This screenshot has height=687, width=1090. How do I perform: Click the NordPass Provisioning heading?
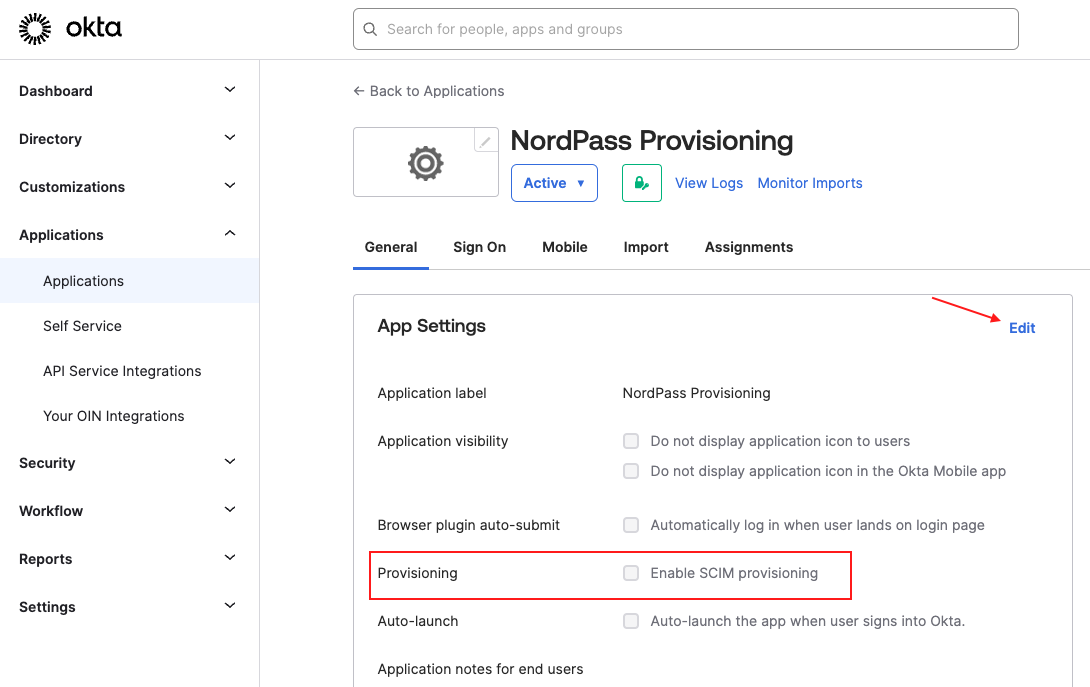(651, 140)
